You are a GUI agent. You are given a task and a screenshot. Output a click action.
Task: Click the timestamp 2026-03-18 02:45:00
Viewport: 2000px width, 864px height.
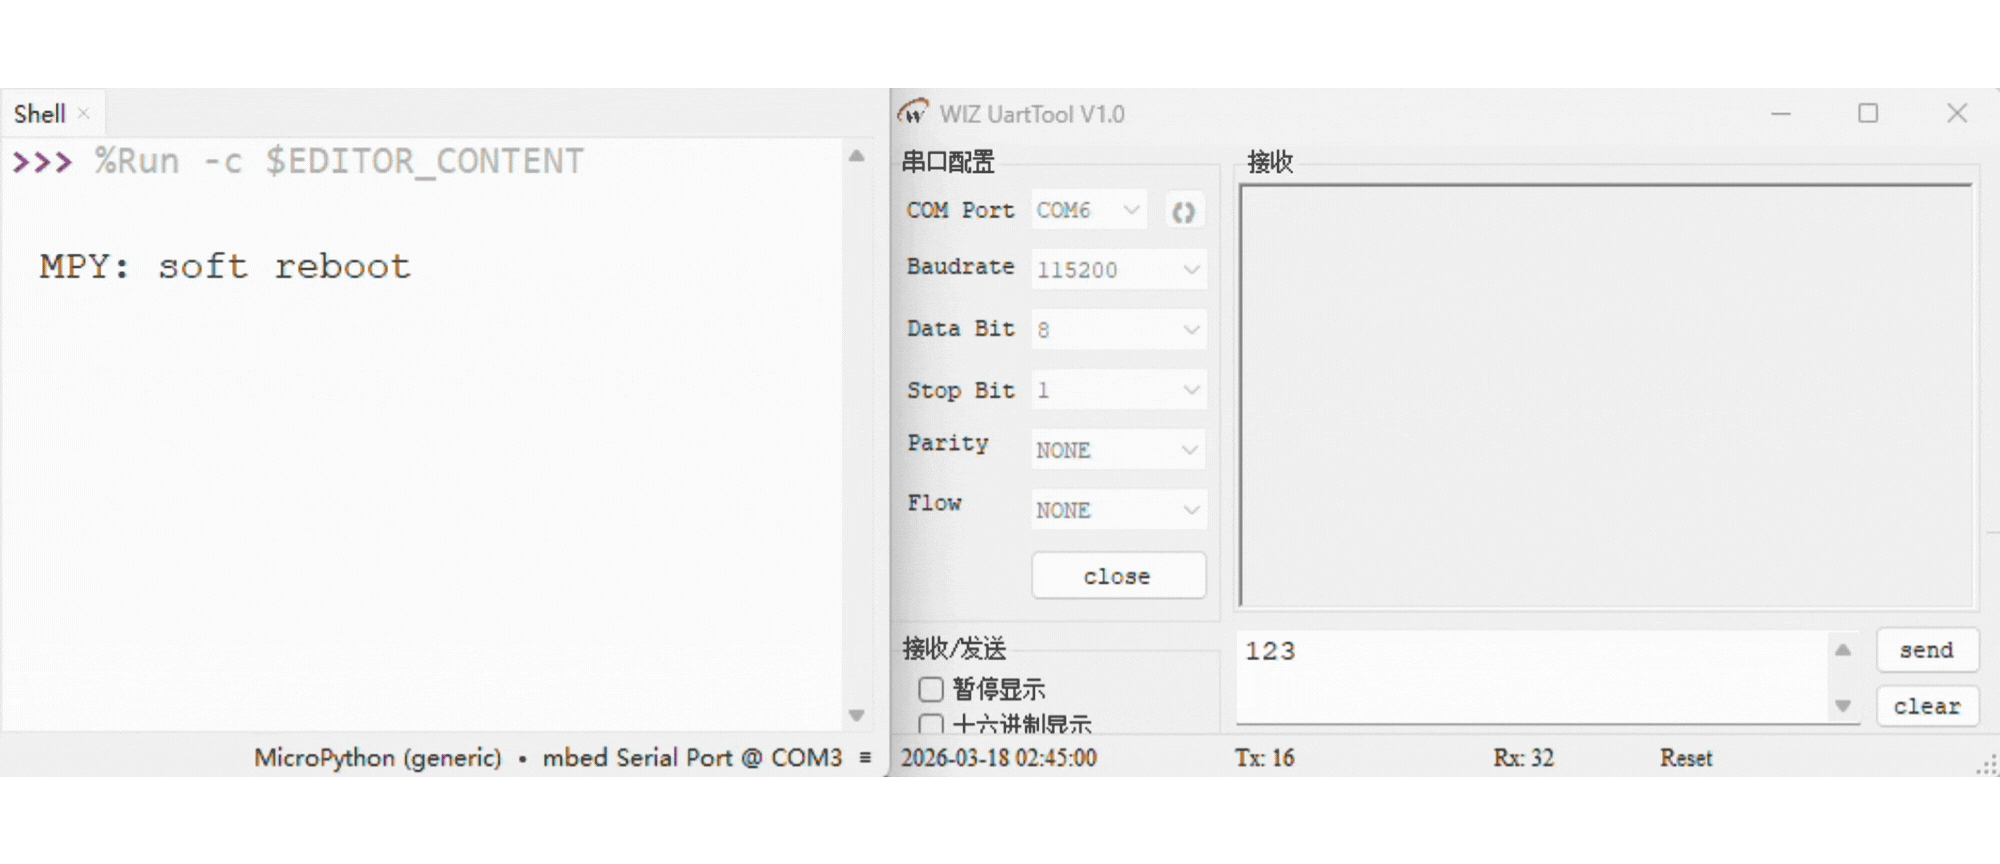(x=999, y=758)
